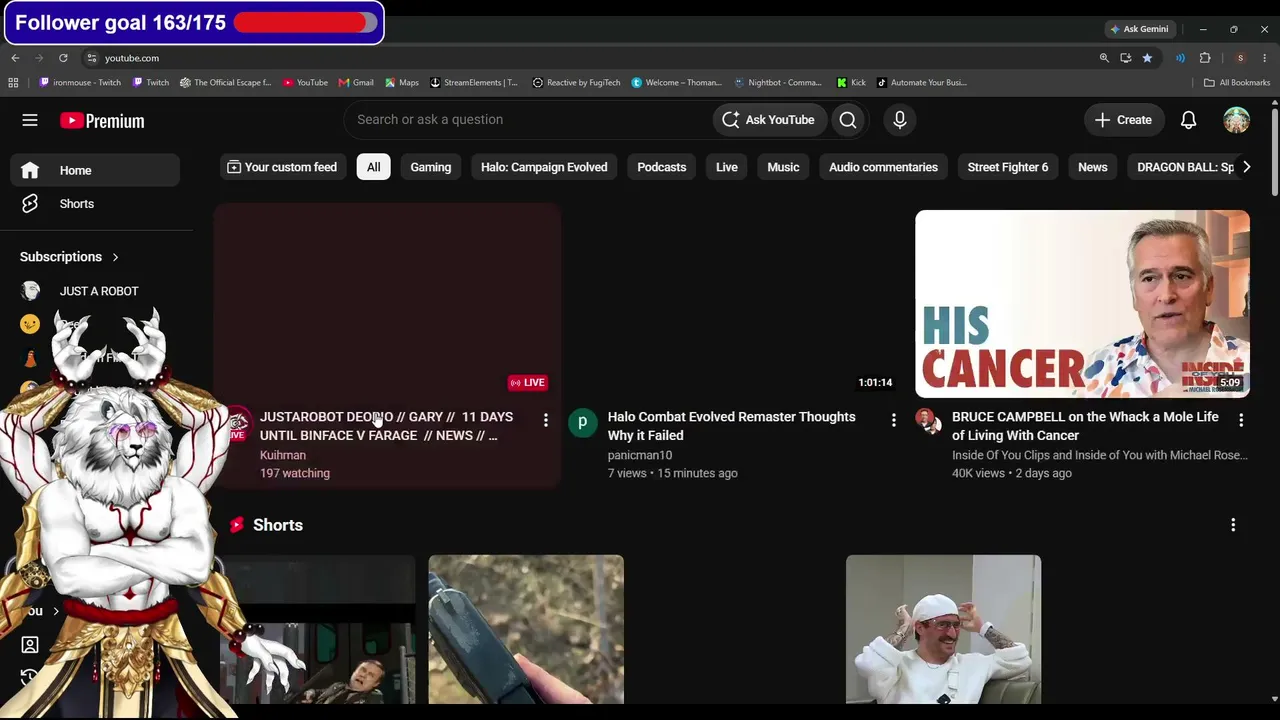Go back with browser back arrow
Screen dimensions: 1280x720
tap(15, 58)
